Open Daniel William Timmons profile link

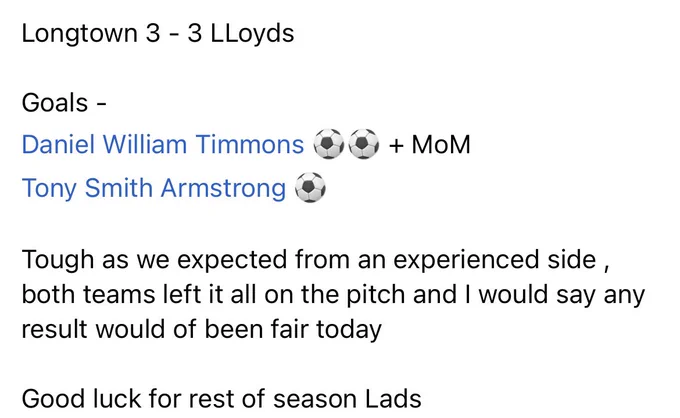point(163,144)
